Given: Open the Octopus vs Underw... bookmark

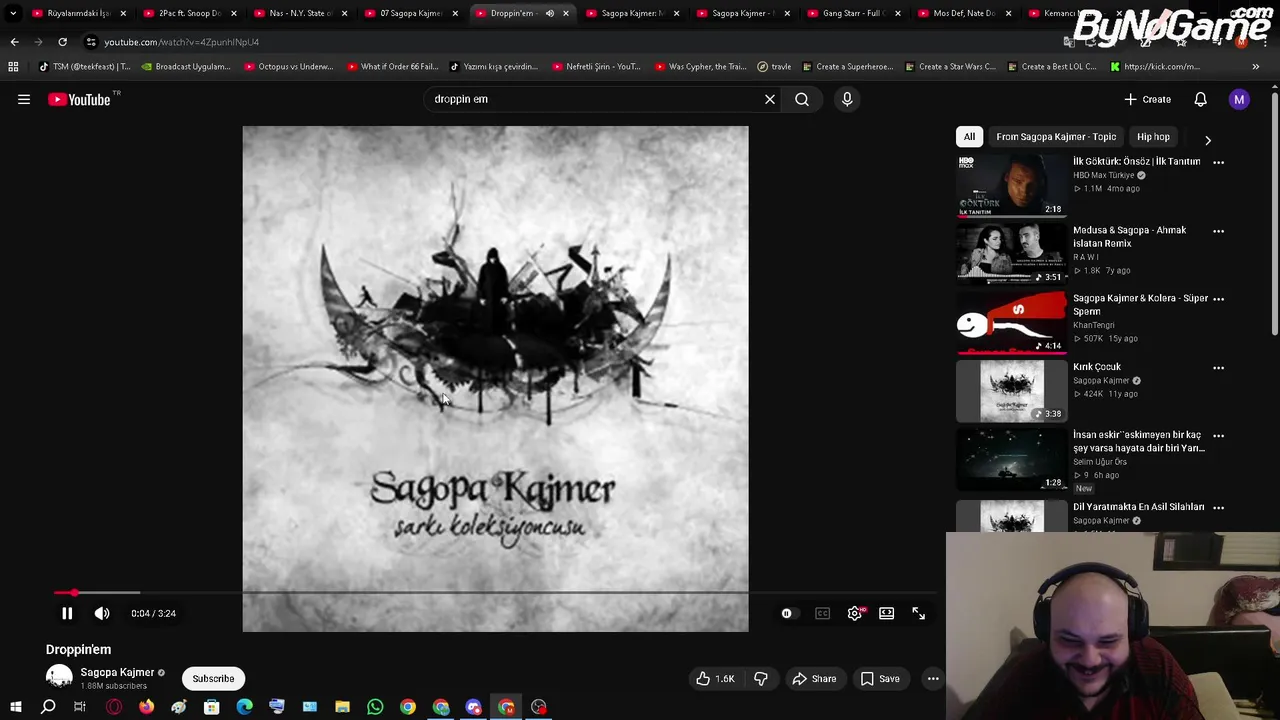Looking at the screenshot, I should [287, 66].
